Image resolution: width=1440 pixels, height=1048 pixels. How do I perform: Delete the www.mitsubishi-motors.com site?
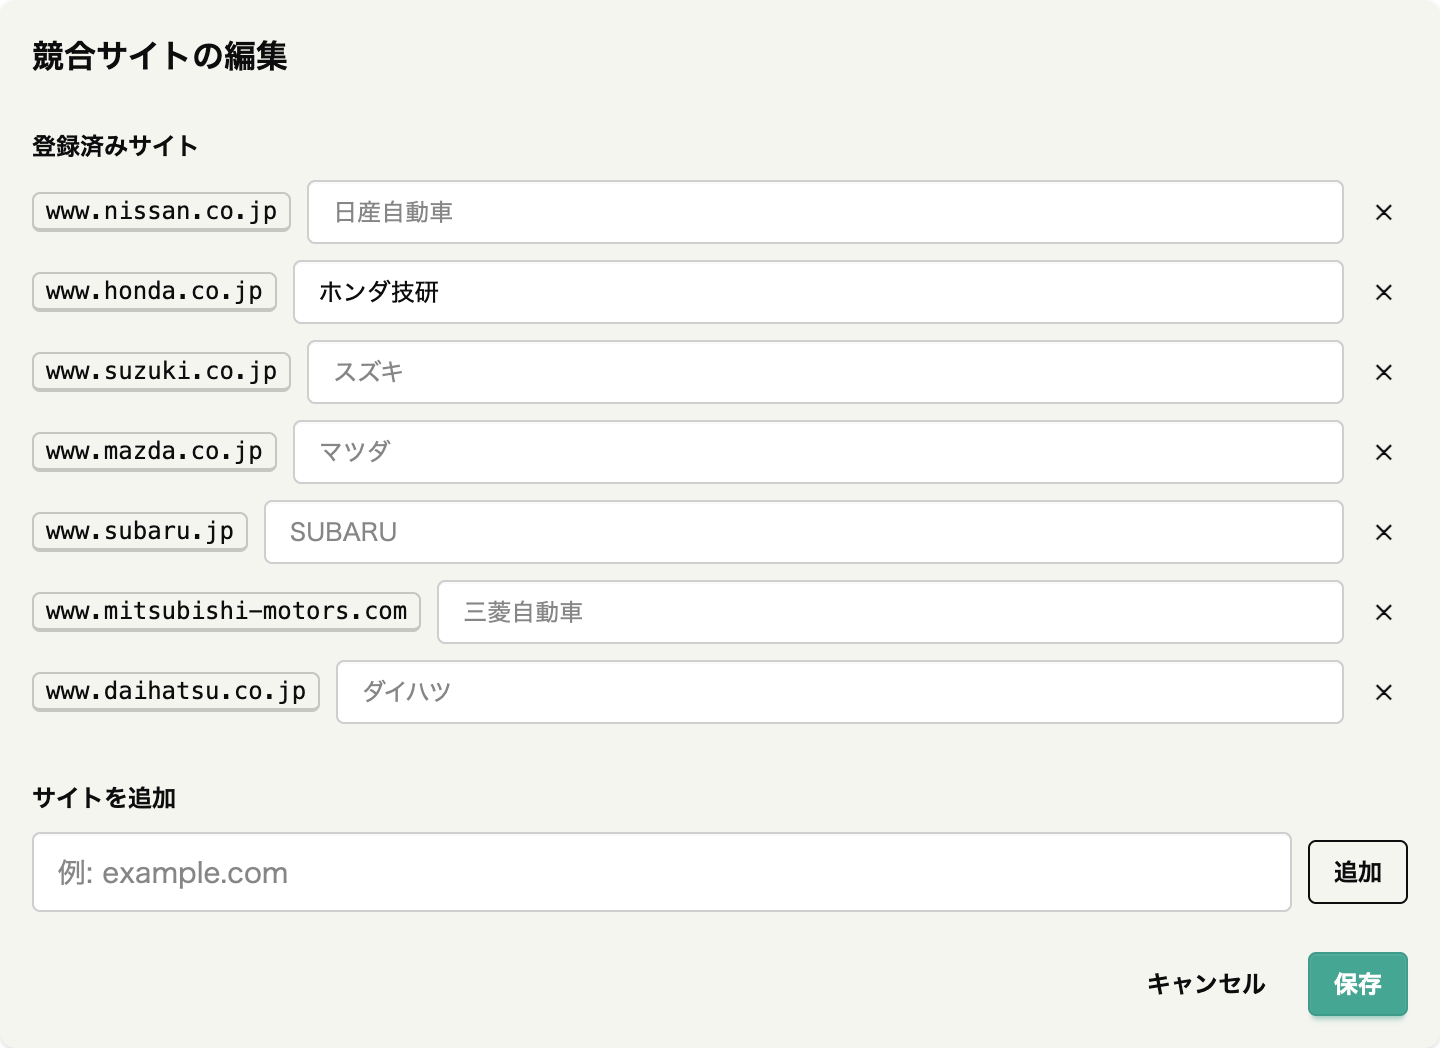point(1384,612)
